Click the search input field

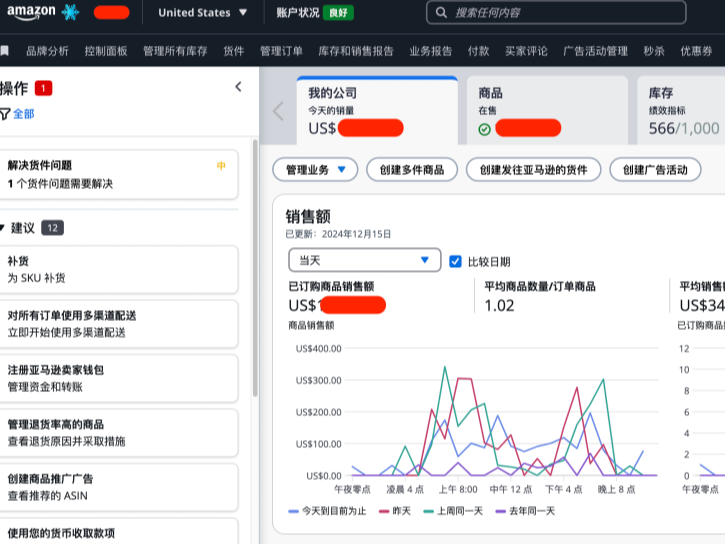tap(556, 12)
